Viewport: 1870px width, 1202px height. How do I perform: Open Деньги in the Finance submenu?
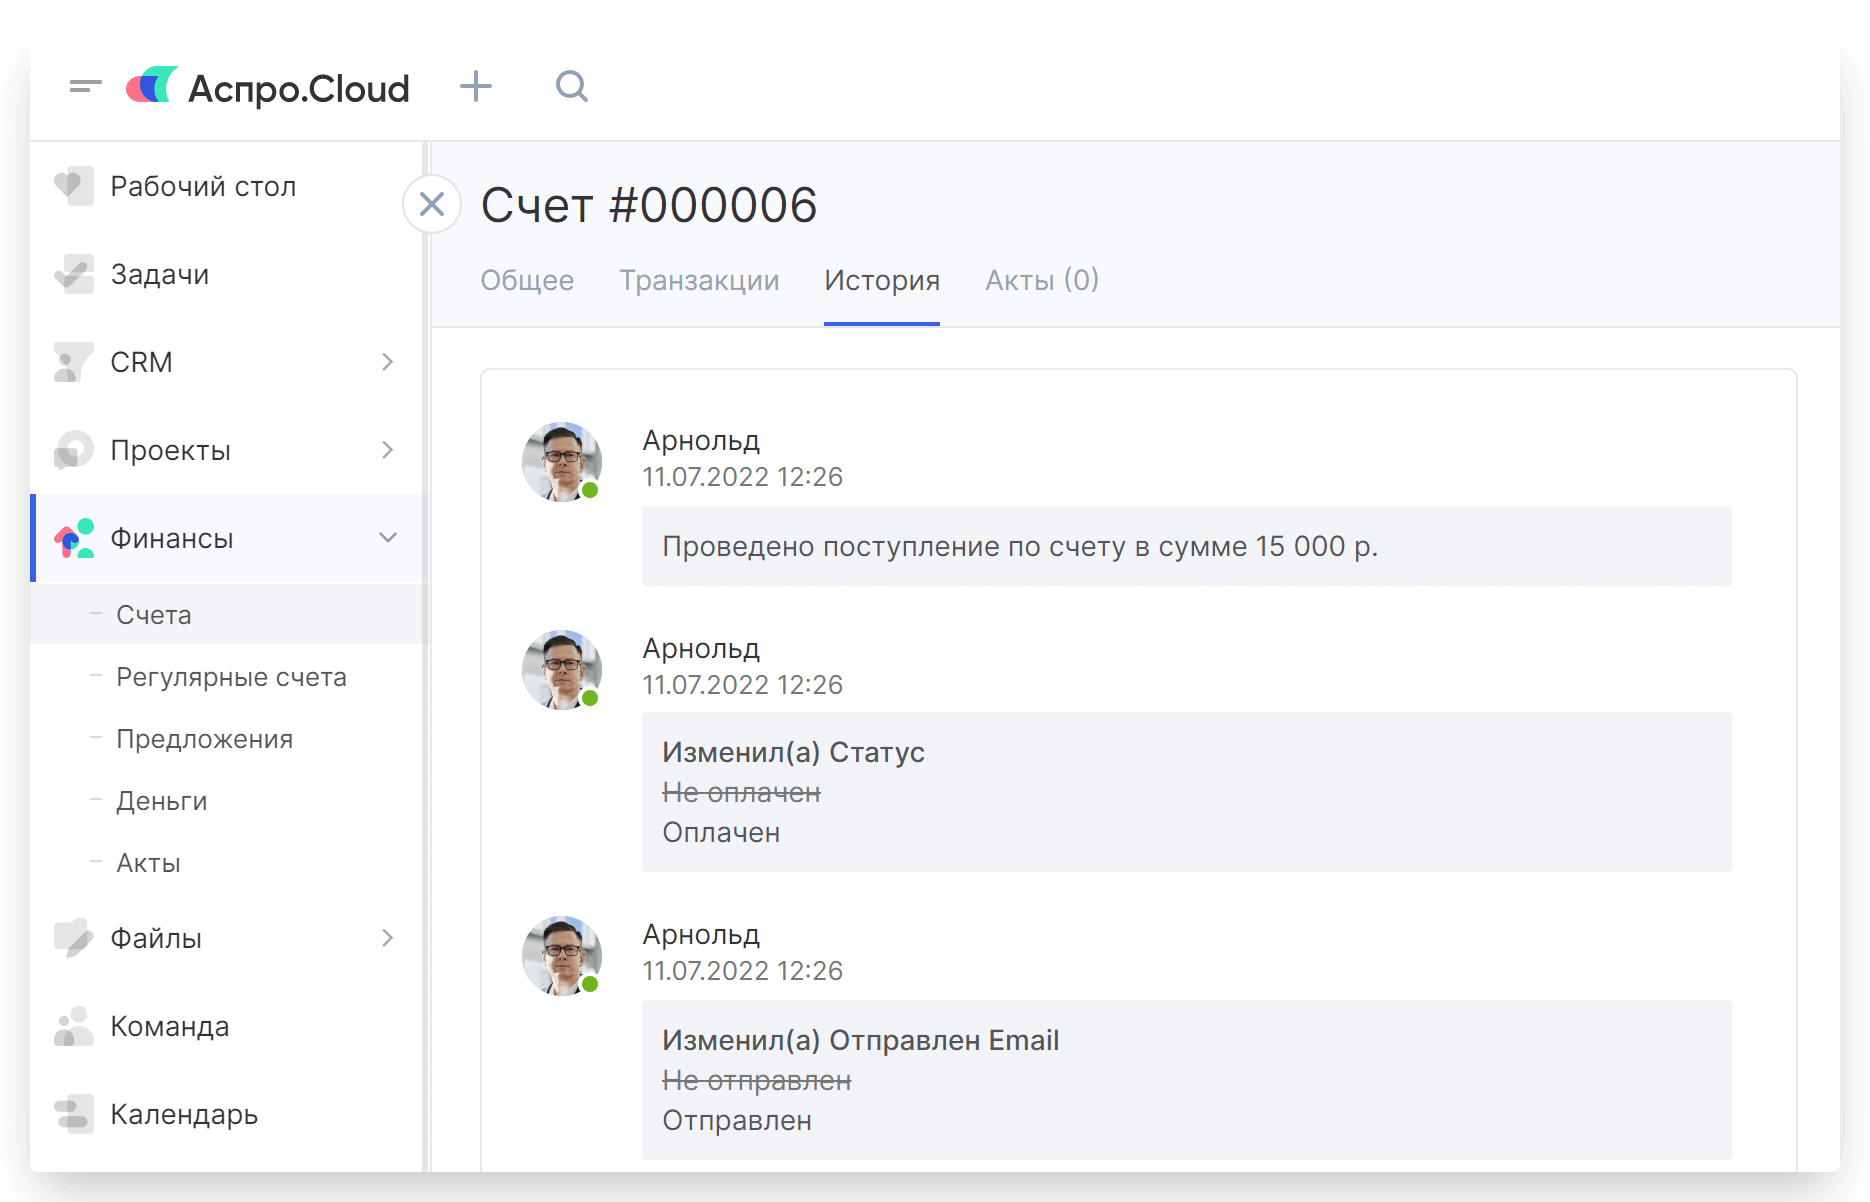point(161,801)
